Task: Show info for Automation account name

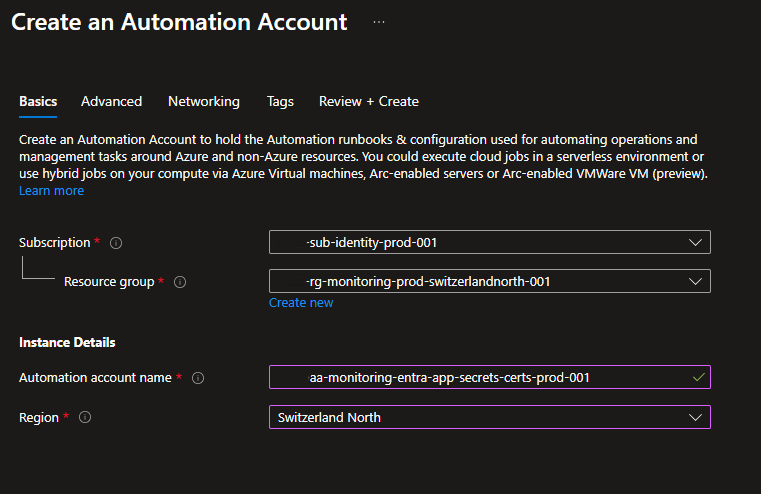Action: coord(198,378)
